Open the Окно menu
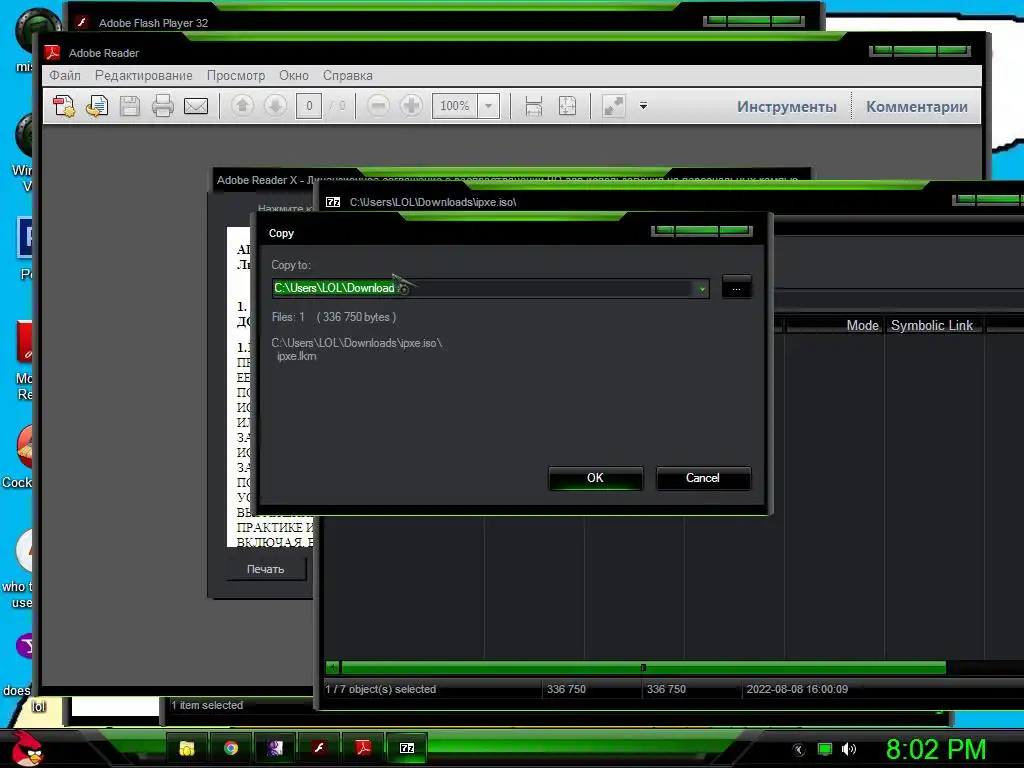Screen dimensions: 1024x768 [294, 75]
